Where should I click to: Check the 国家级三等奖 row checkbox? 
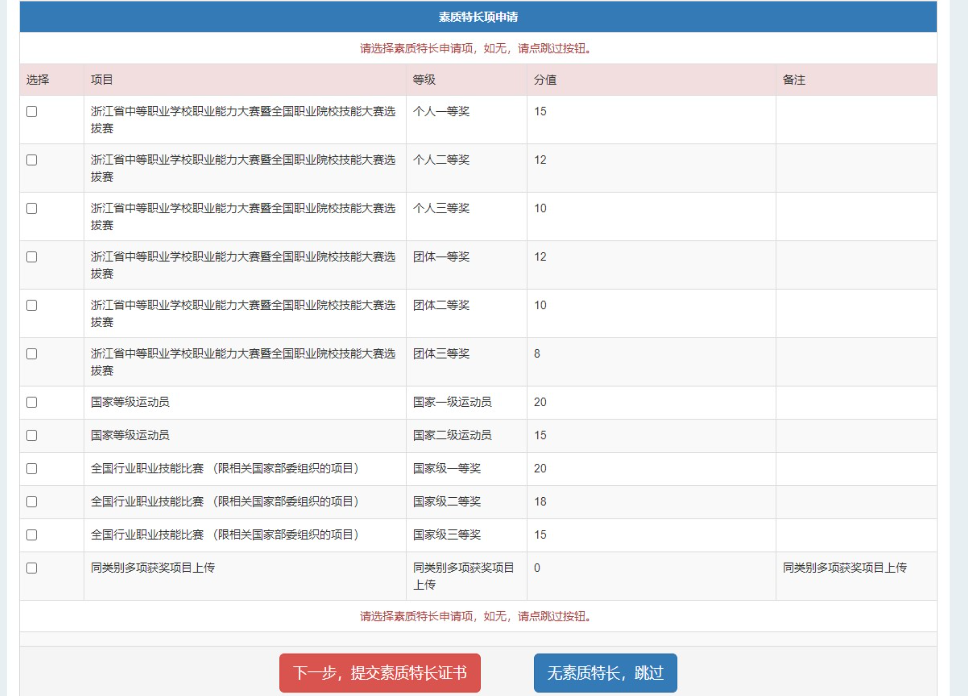32,534
